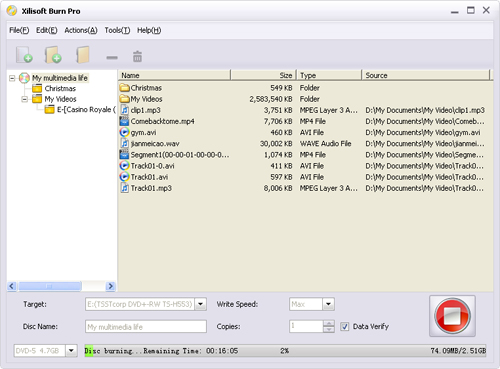Minimize the Xilisoft Burn Pro window

click(x=455, y=11)
